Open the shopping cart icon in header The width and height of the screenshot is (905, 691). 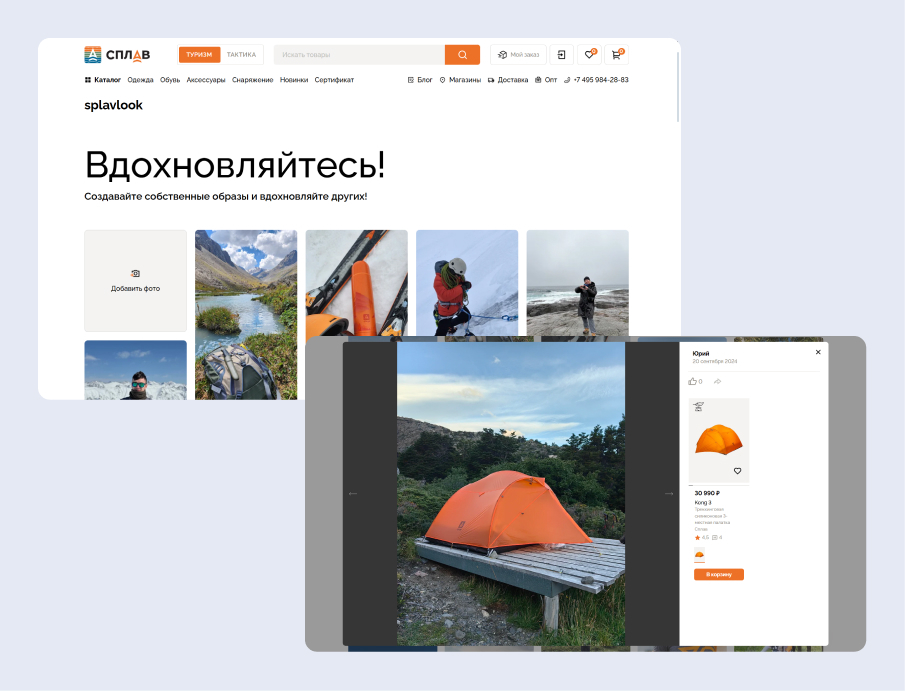[617, 55]
